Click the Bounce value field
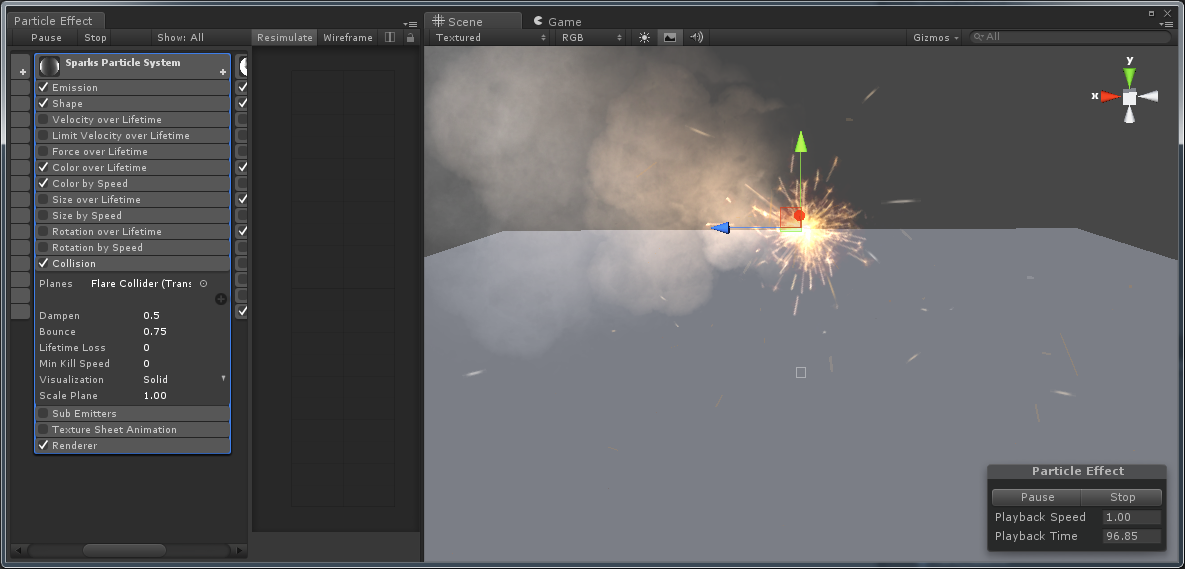 [x=184, y=332]
